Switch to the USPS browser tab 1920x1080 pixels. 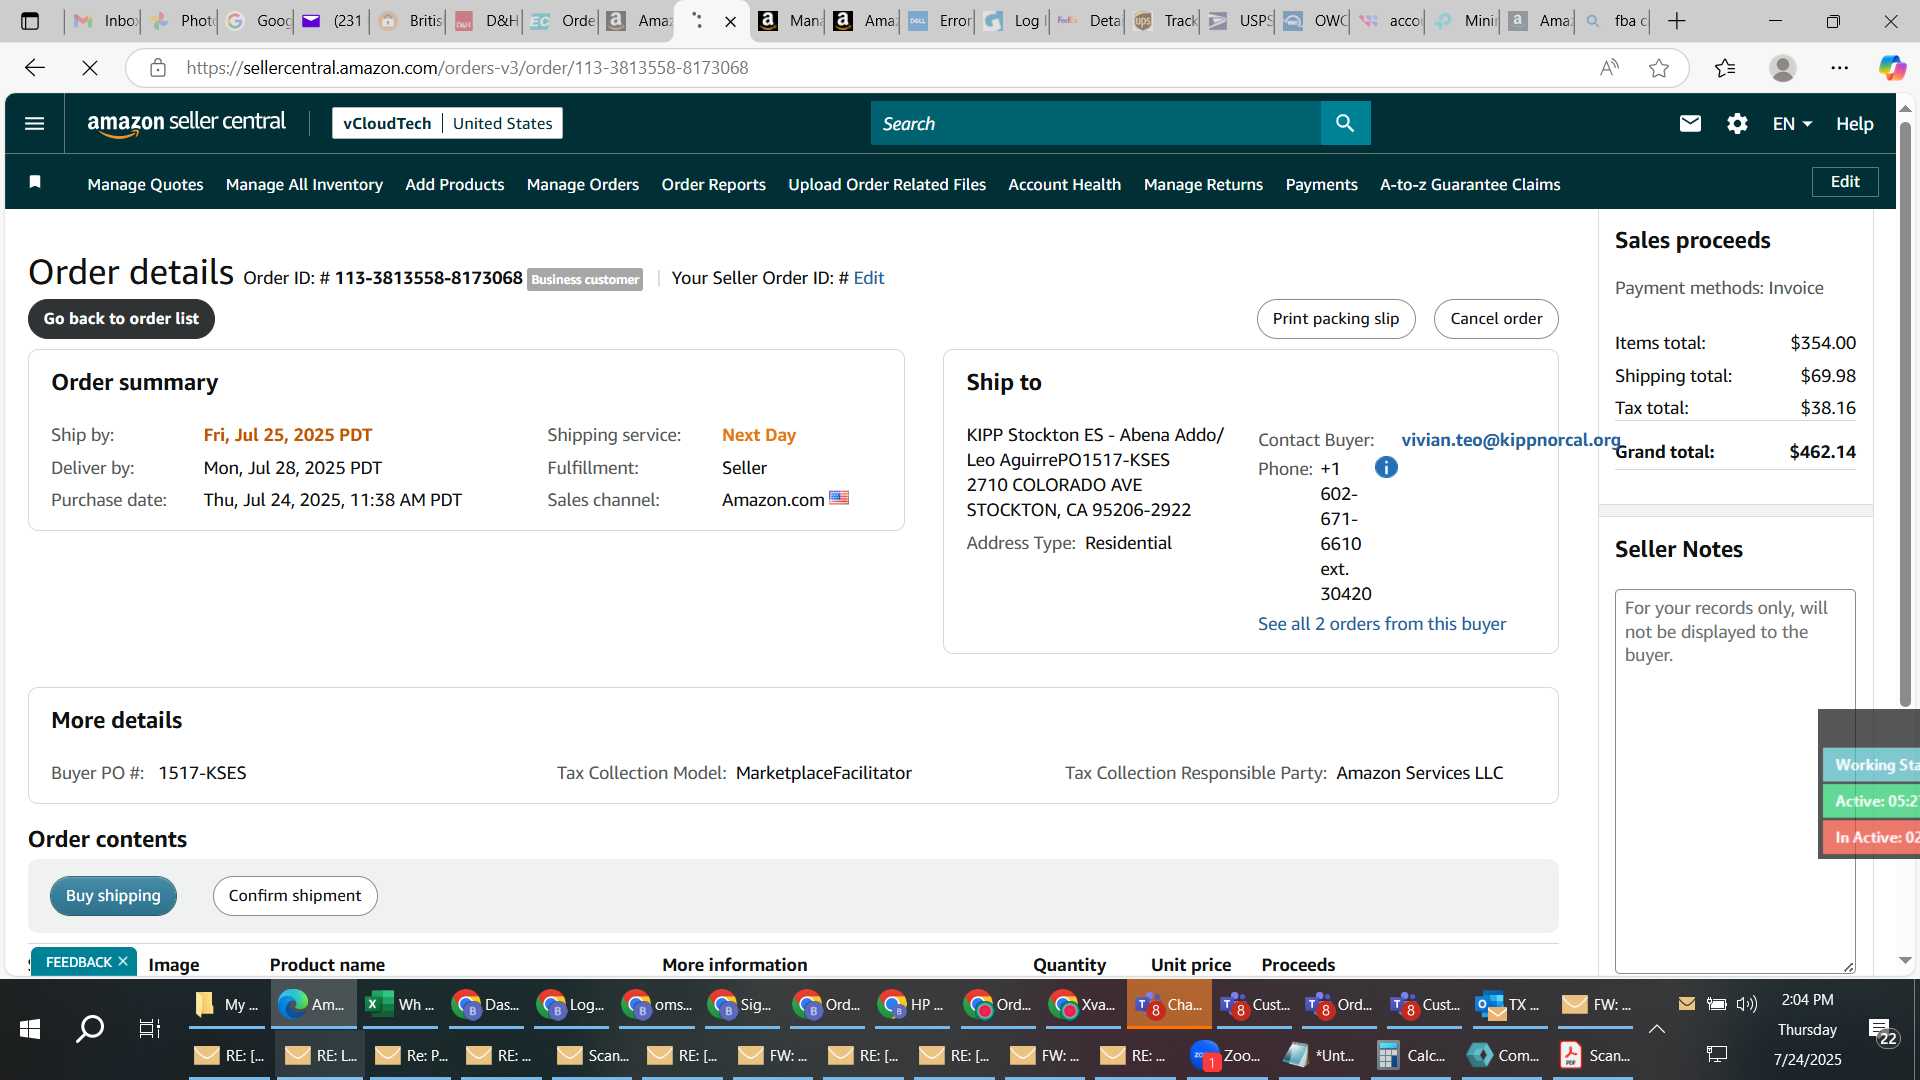click(x=1238, y=21)
